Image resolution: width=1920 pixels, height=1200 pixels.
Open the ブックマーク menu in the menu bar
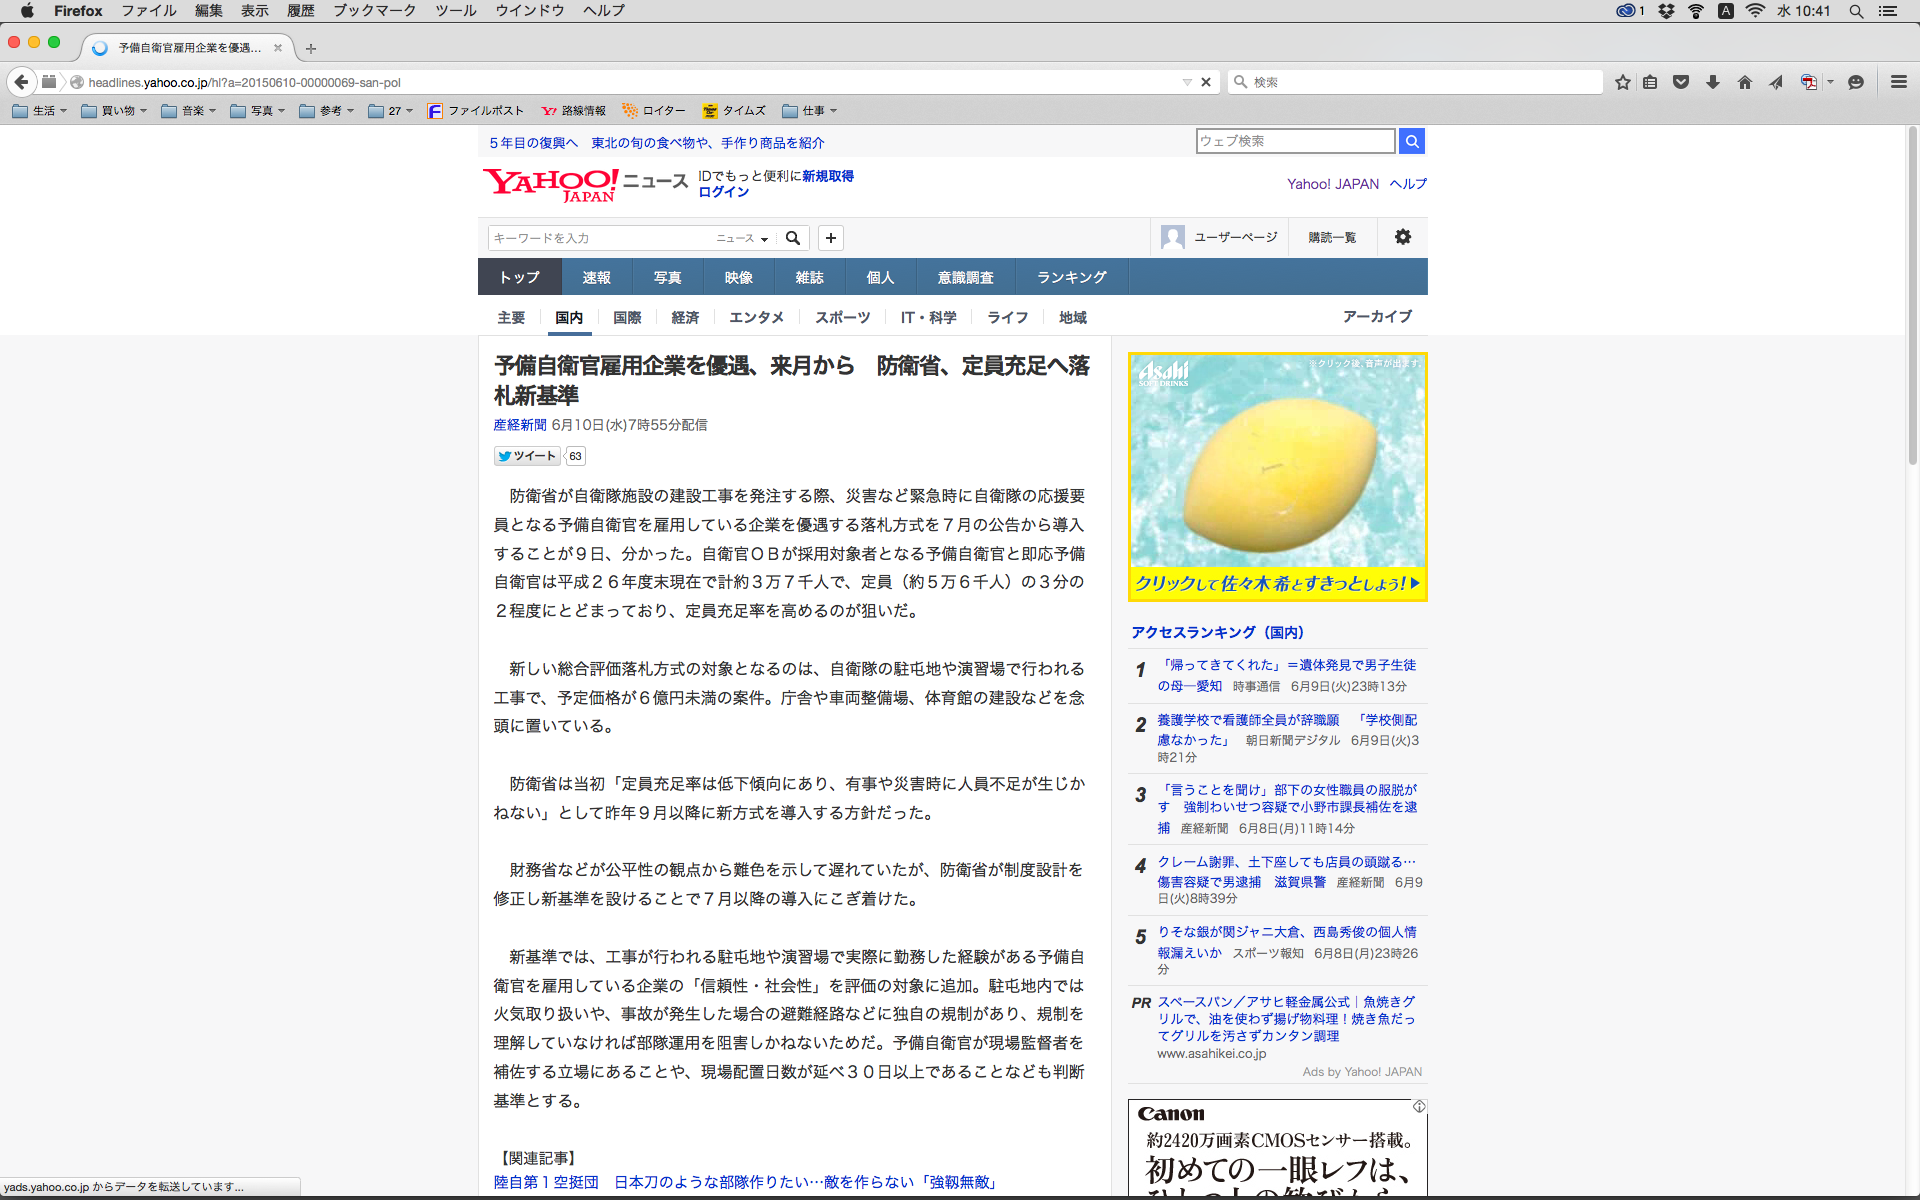tap(374, 11)
